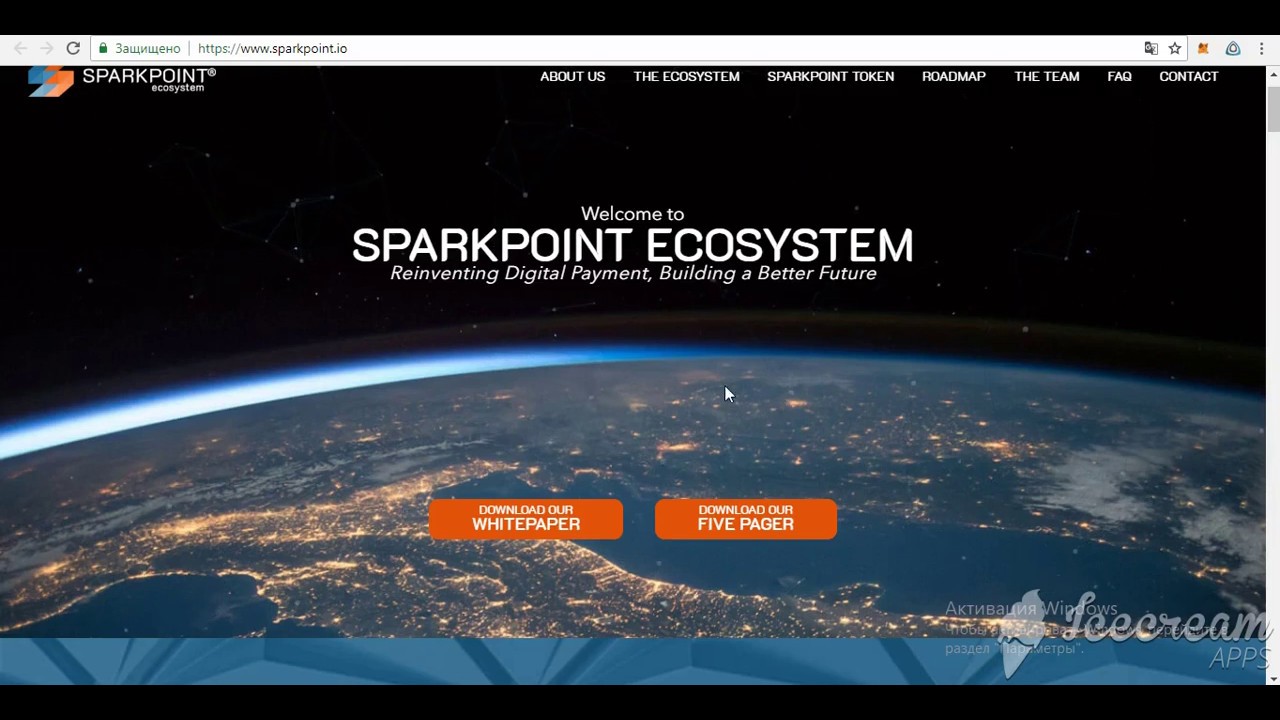This screenshot has width=1280, height=720.
Task: Open the teal triangle extension icon
Action: 1233,48
